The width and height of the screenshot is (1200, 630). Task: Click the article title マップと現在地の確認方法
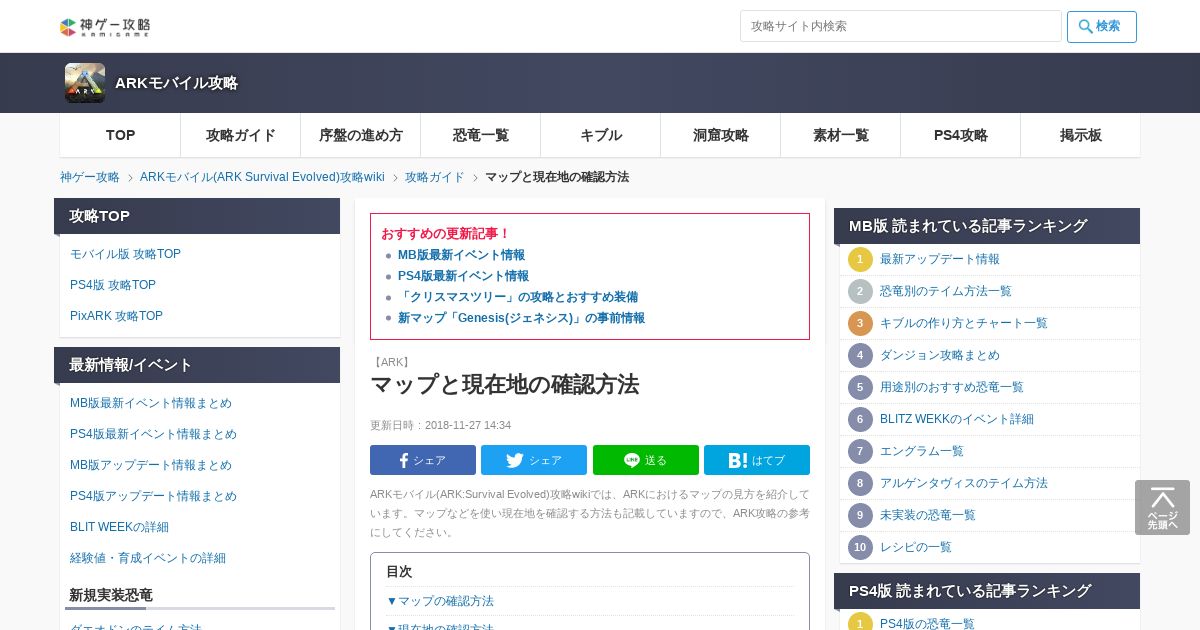pyautogui.click(x=505, y=385)
